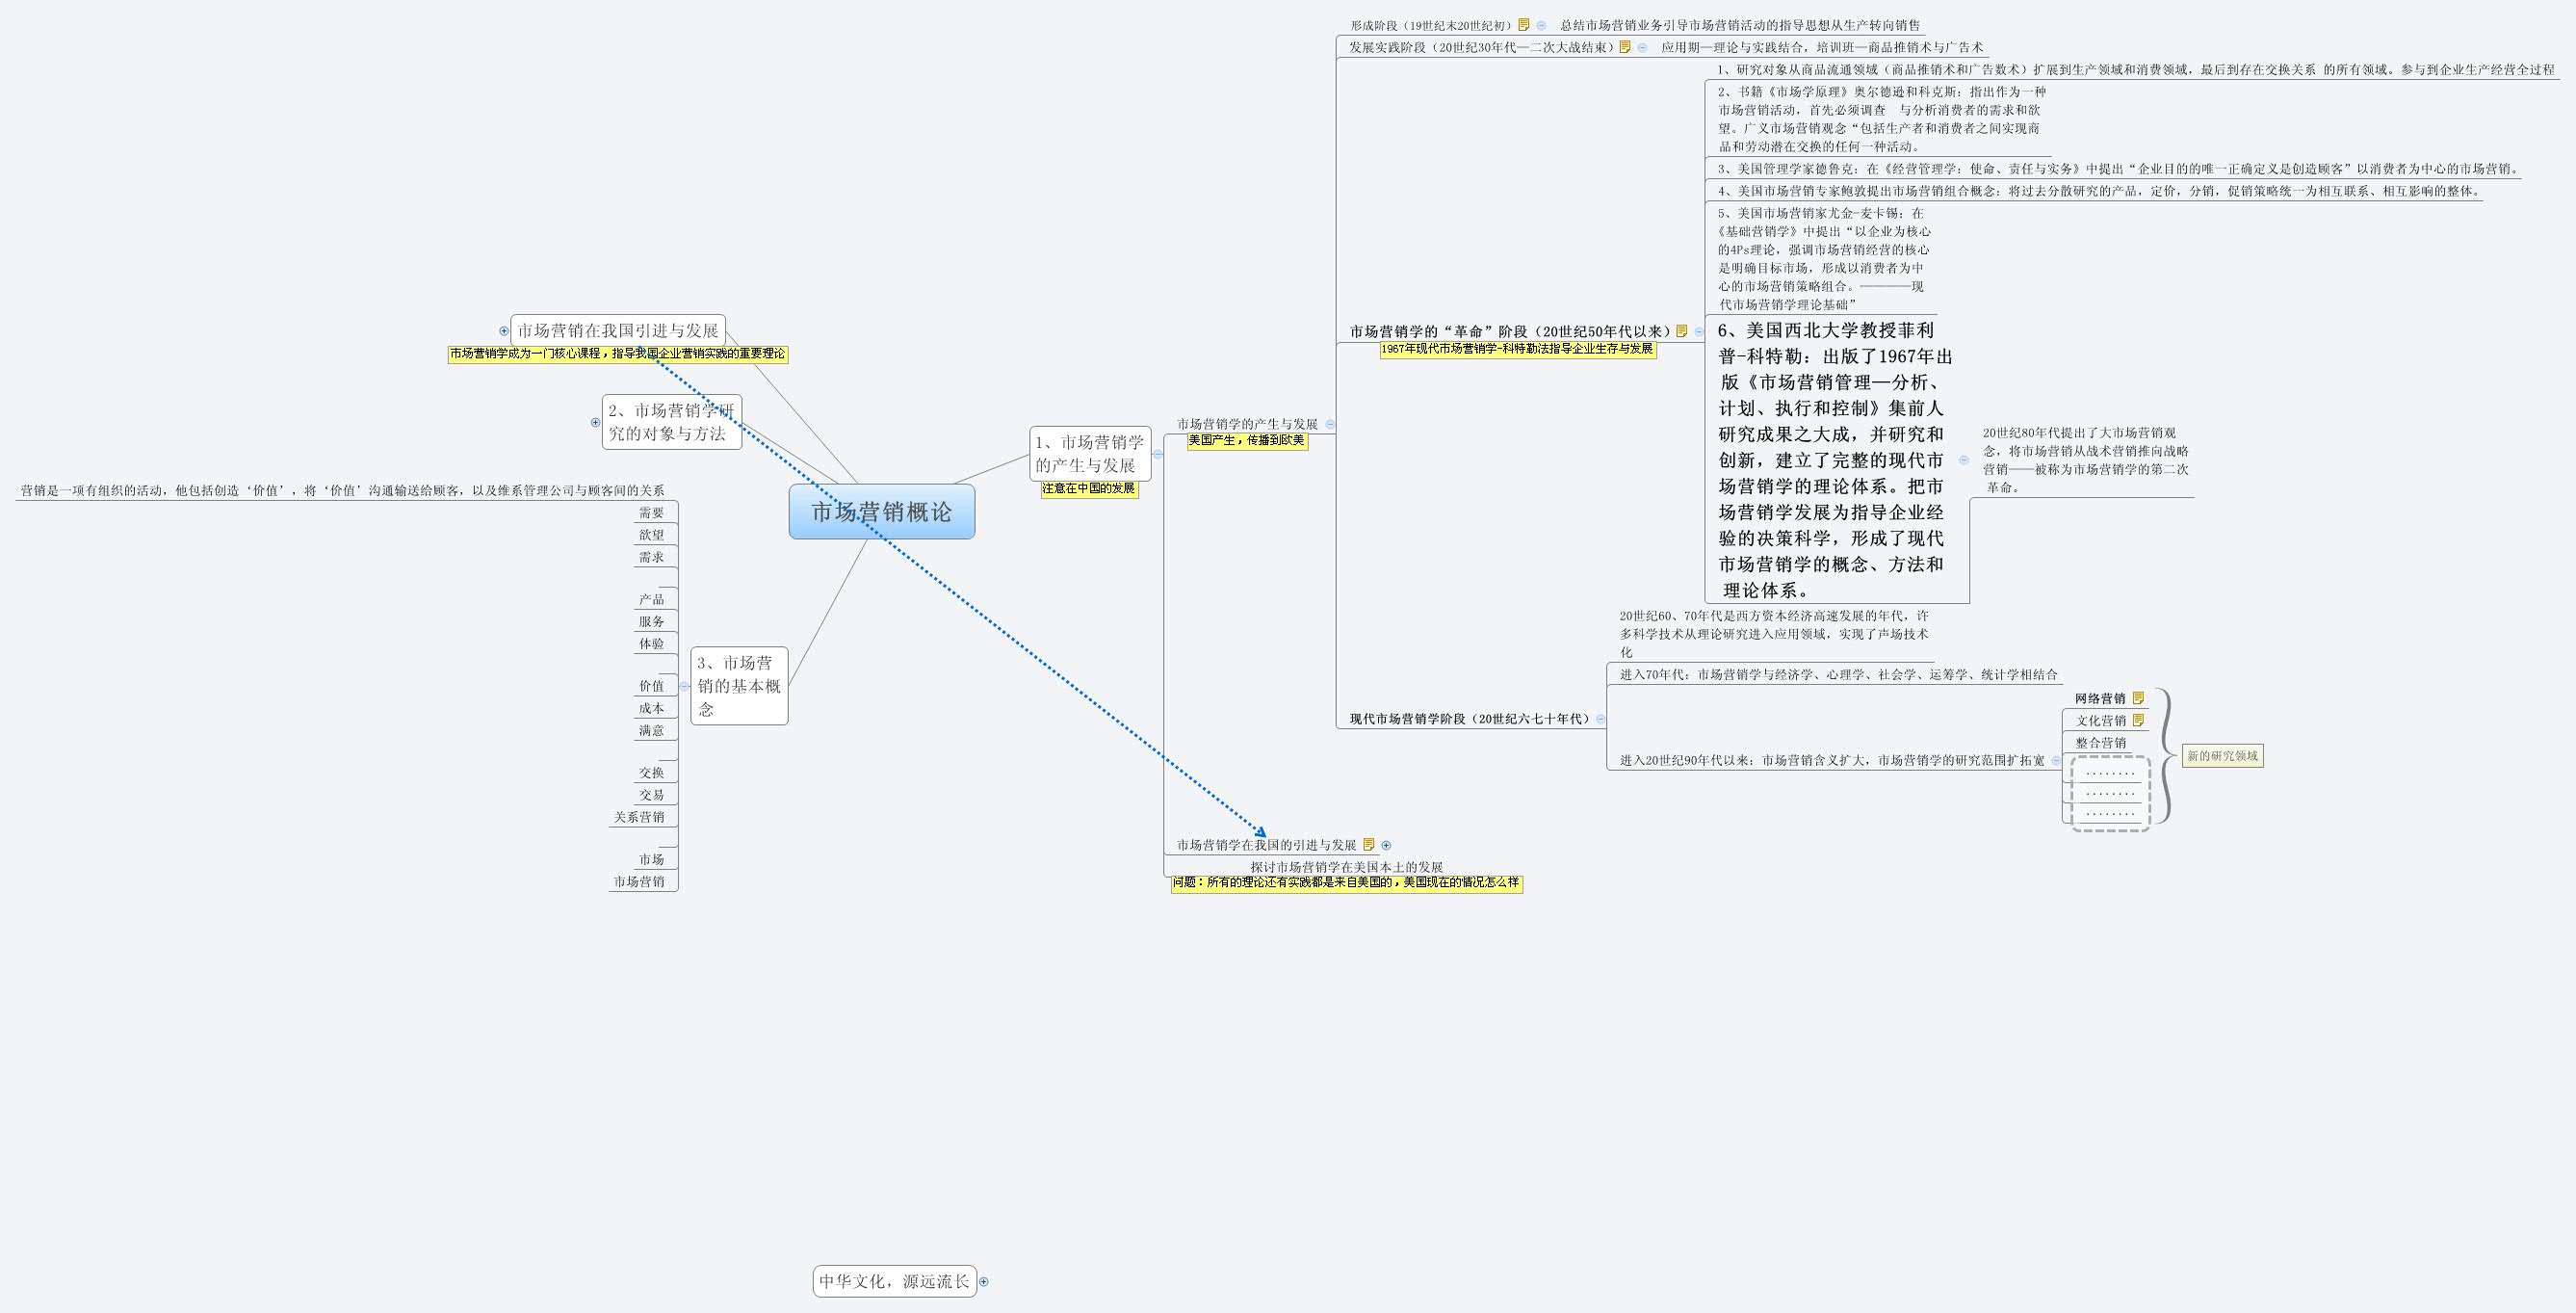The width and height of the screenshot is (2576, 1313).
Task: Open the 文化营销 note icon
Action: pos(2138,720)
